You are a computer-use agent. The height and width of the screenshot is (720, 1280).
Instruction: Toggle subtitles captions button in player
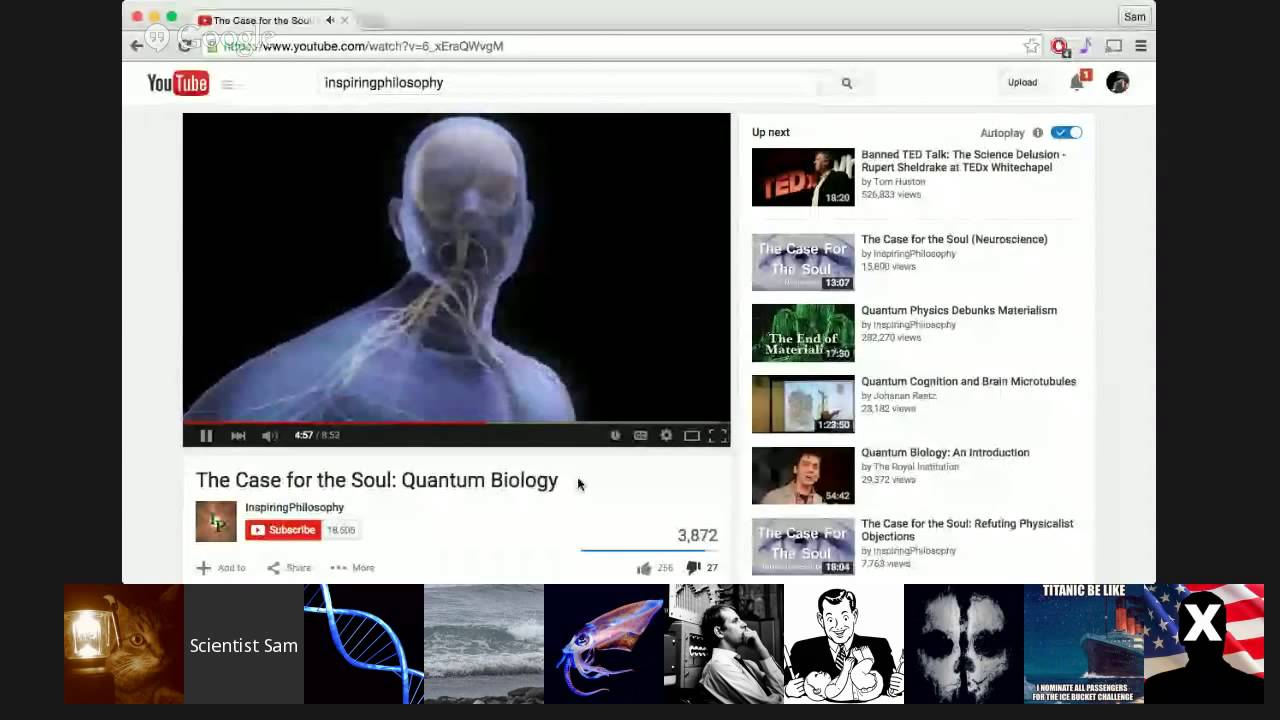point(640,435)
